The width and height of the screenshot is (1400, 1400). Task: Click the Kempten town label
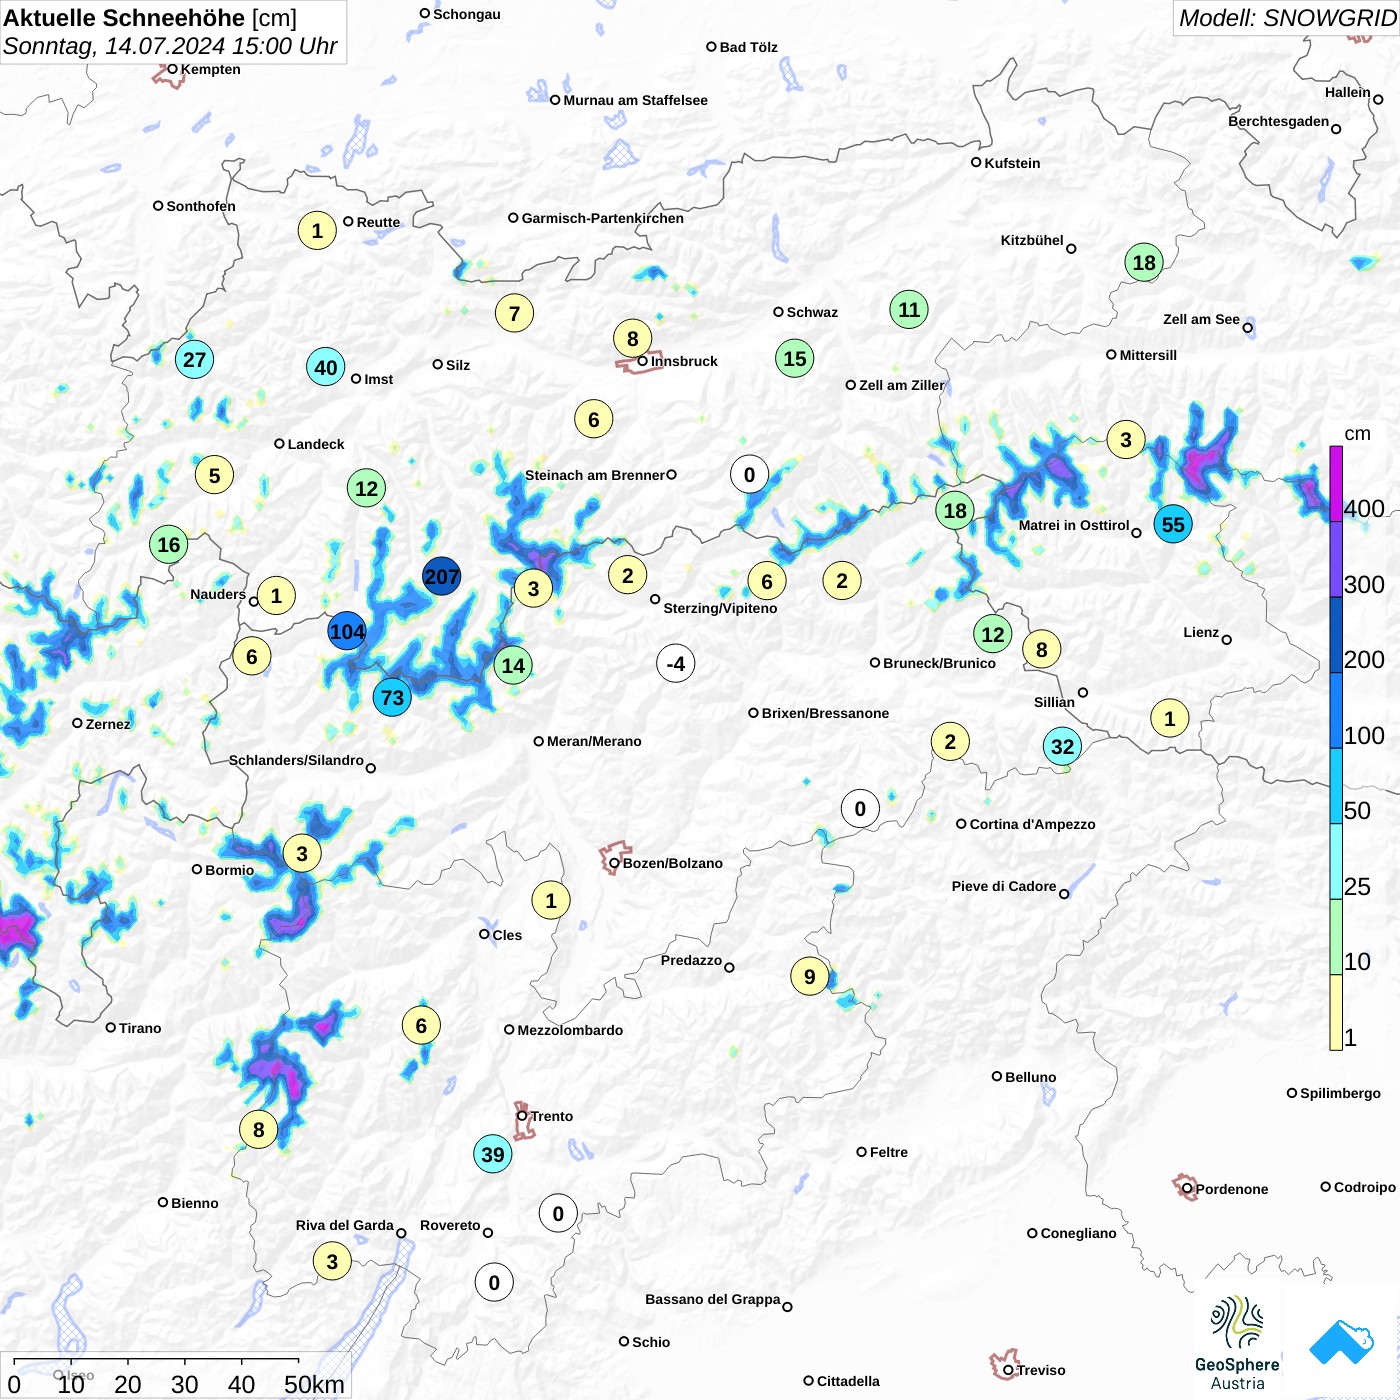pyautogui.click(x=211, y=69)
